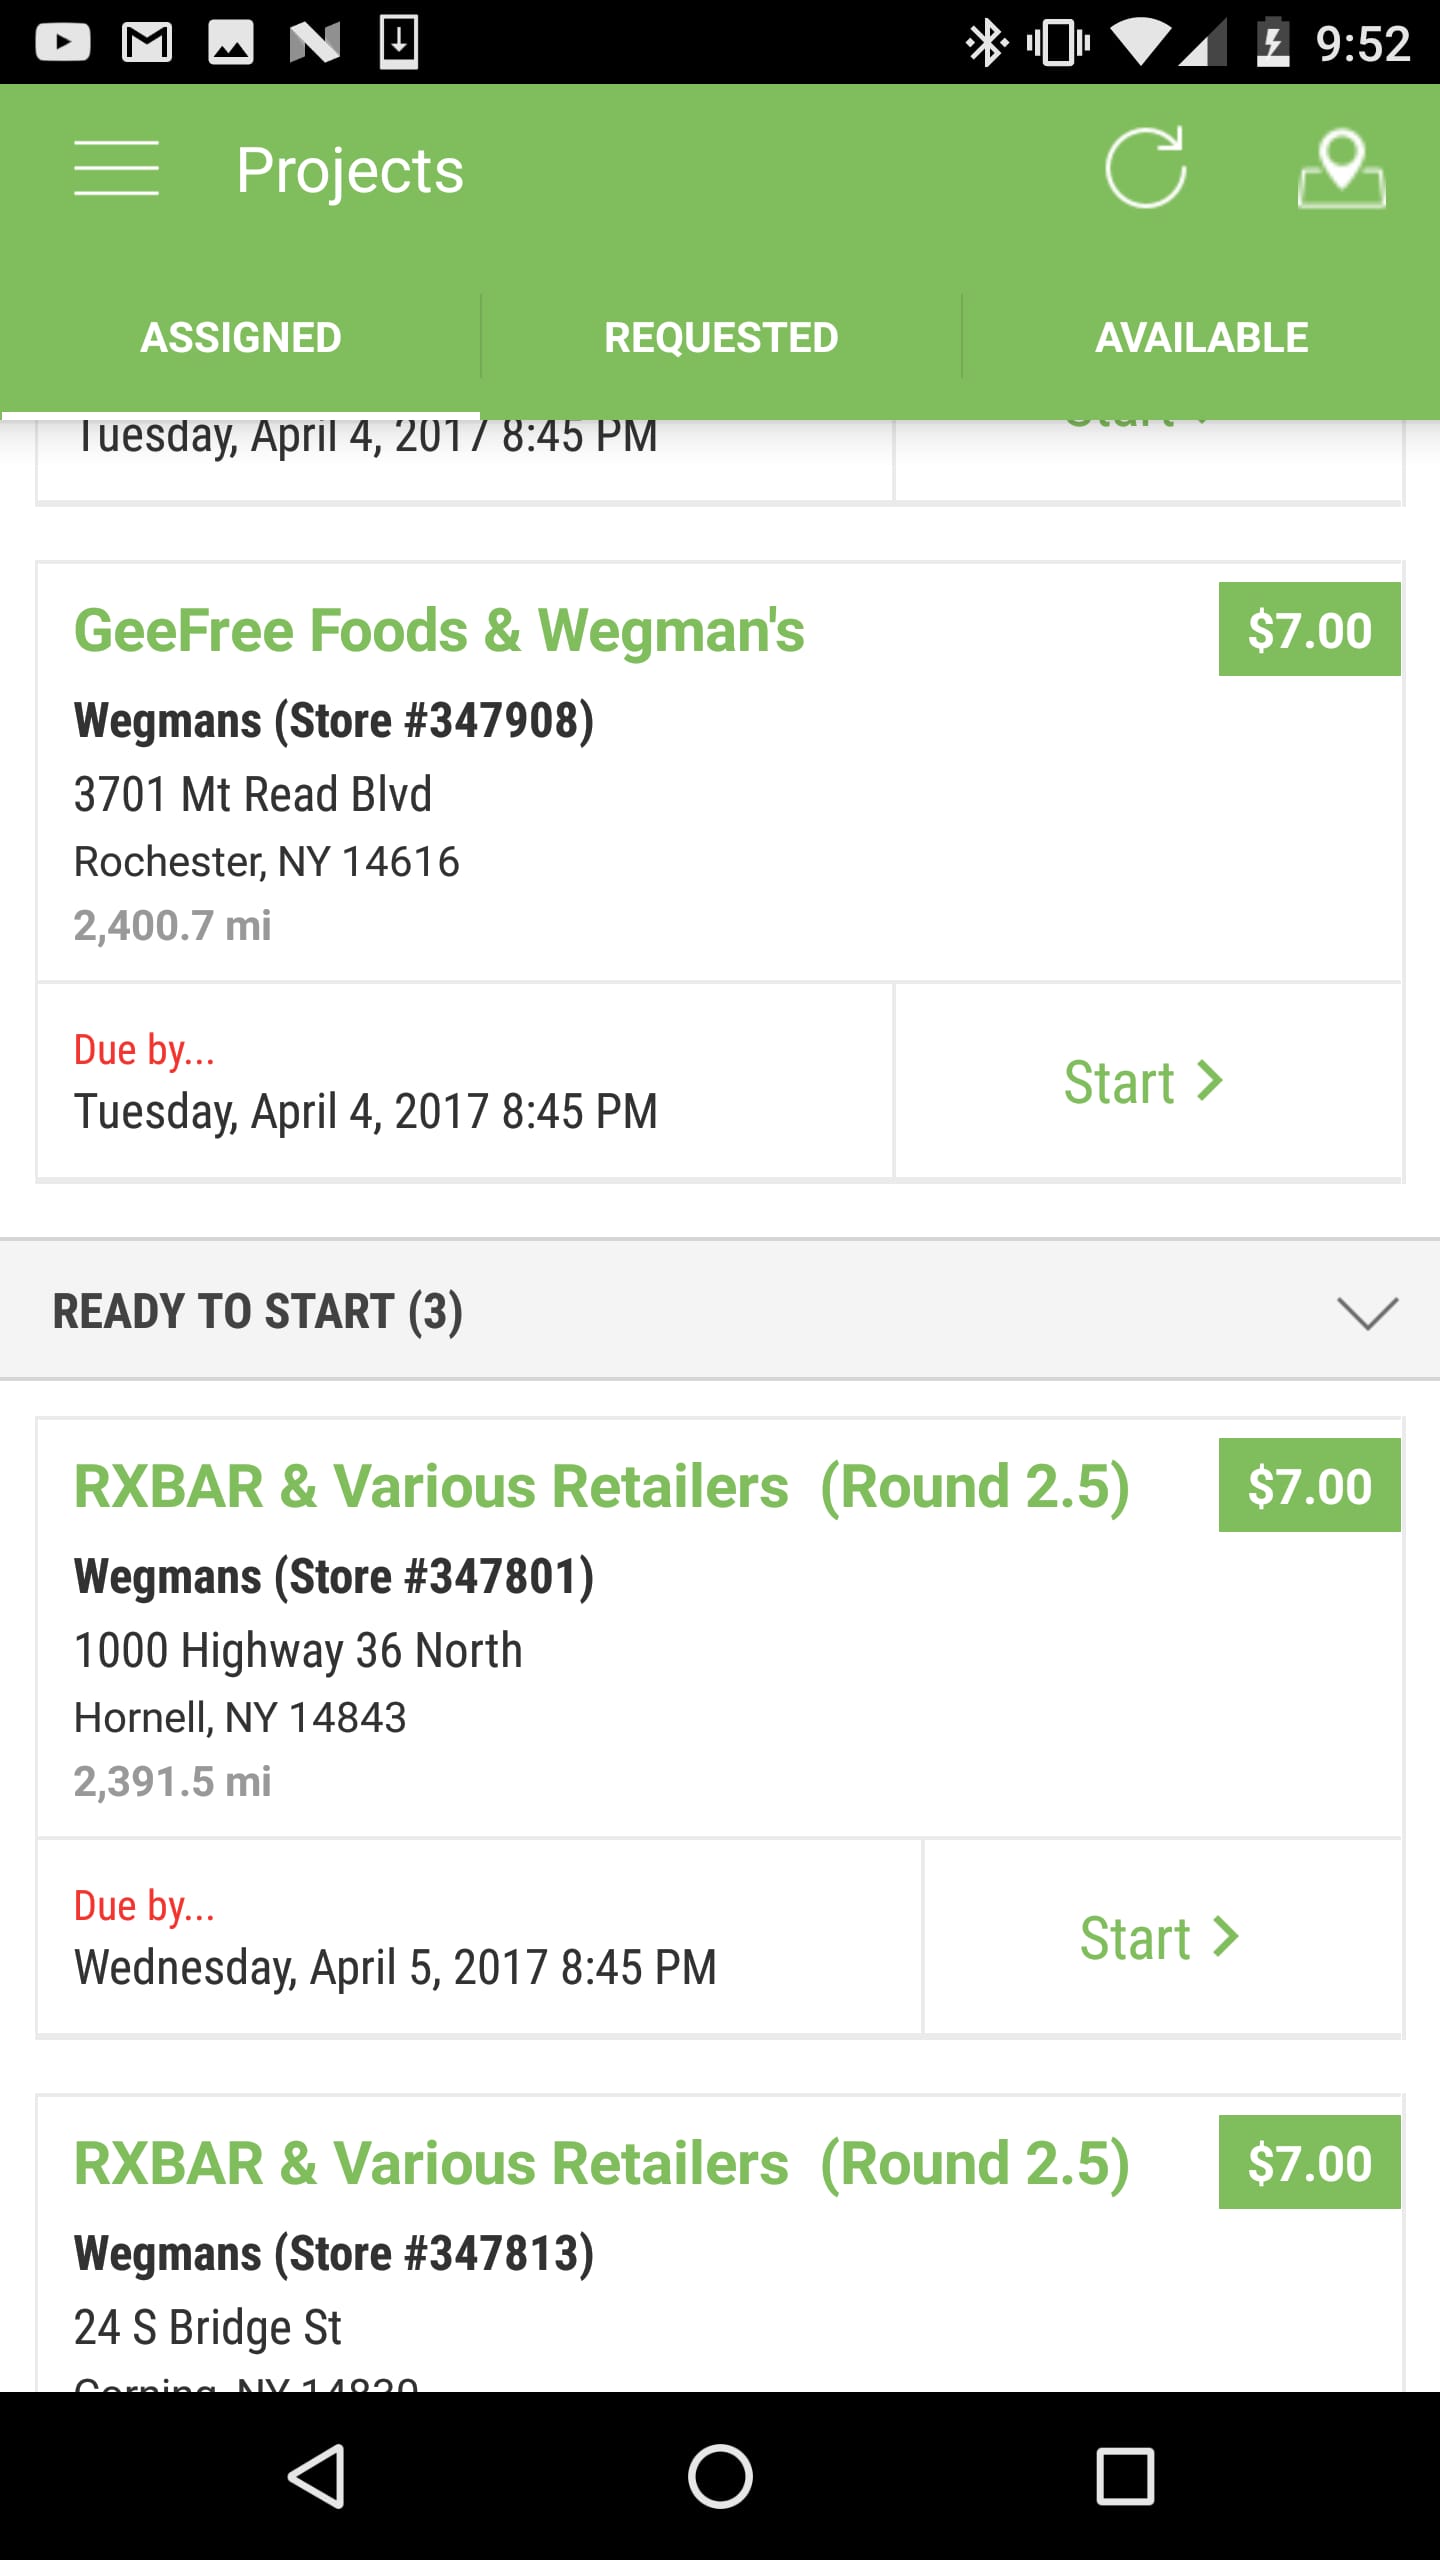1440x2560 pixels.
Task: Open the hamburger navigation menu
Action: [116, 168]
